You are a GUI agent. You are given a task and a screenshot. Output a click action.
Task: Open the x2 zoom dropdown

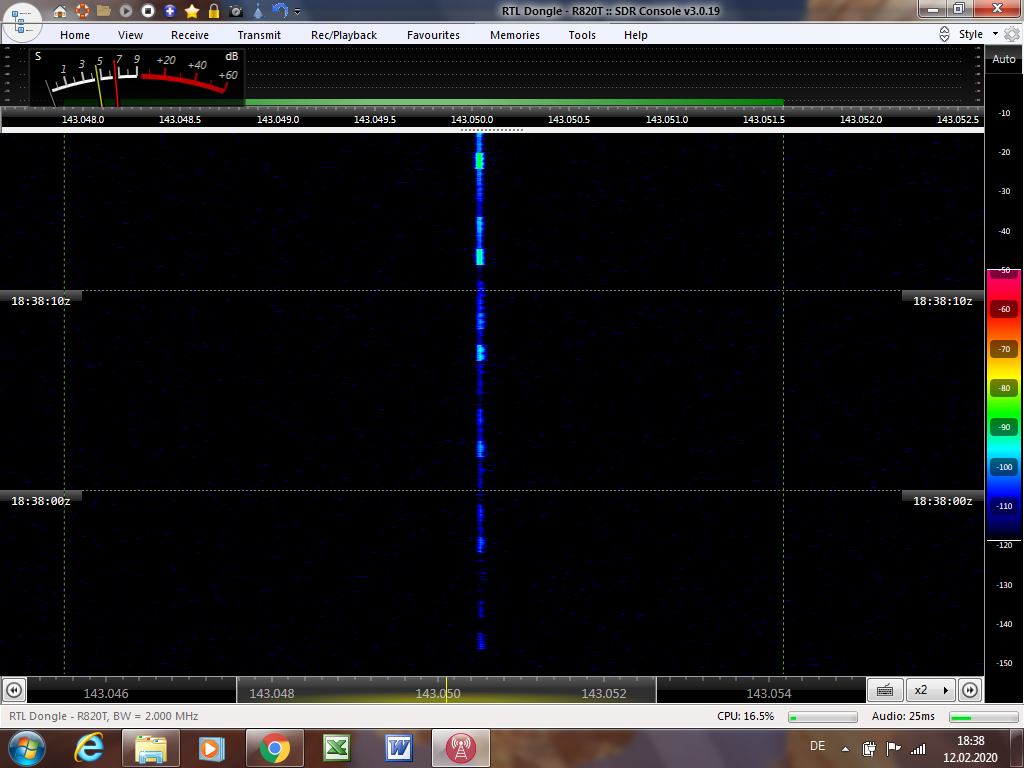click(x=931, y=690)
